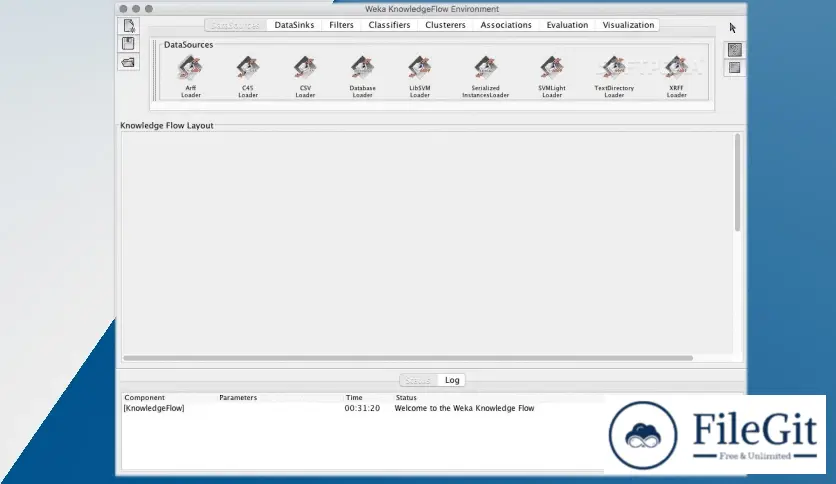The width and height of the screenshot is (836, 484).
Task: Open the Filters tab
Action: click(x=341, y=25)
